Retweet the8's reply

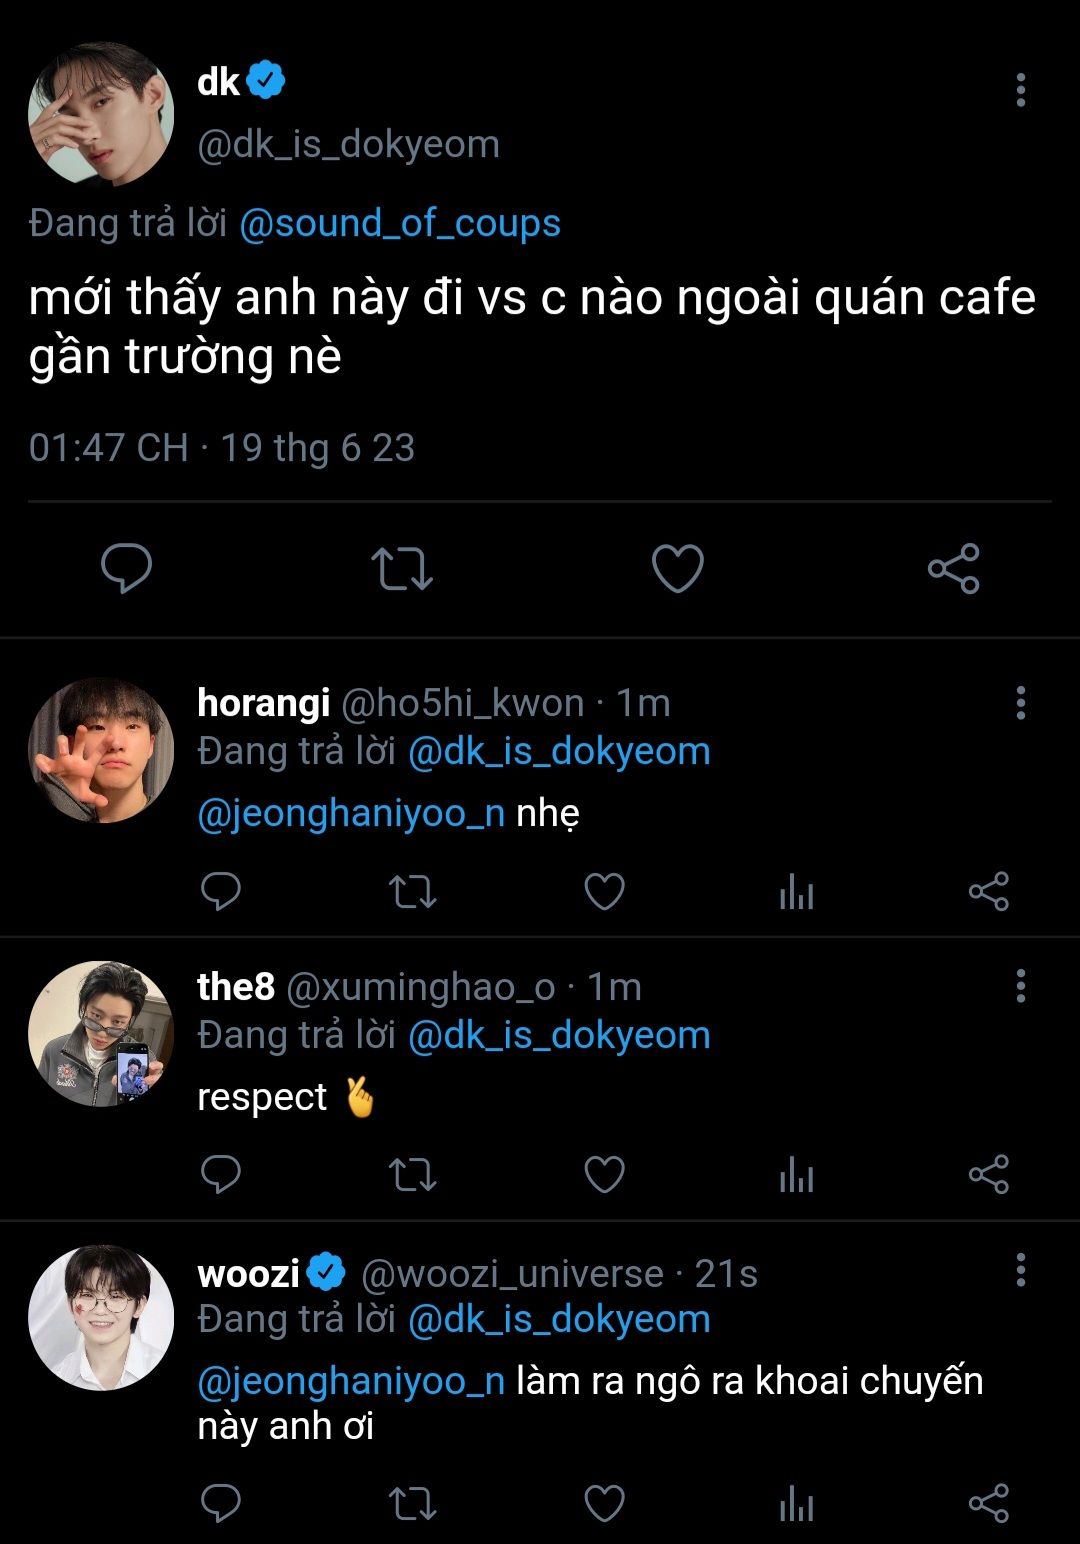coord(412,1175)
